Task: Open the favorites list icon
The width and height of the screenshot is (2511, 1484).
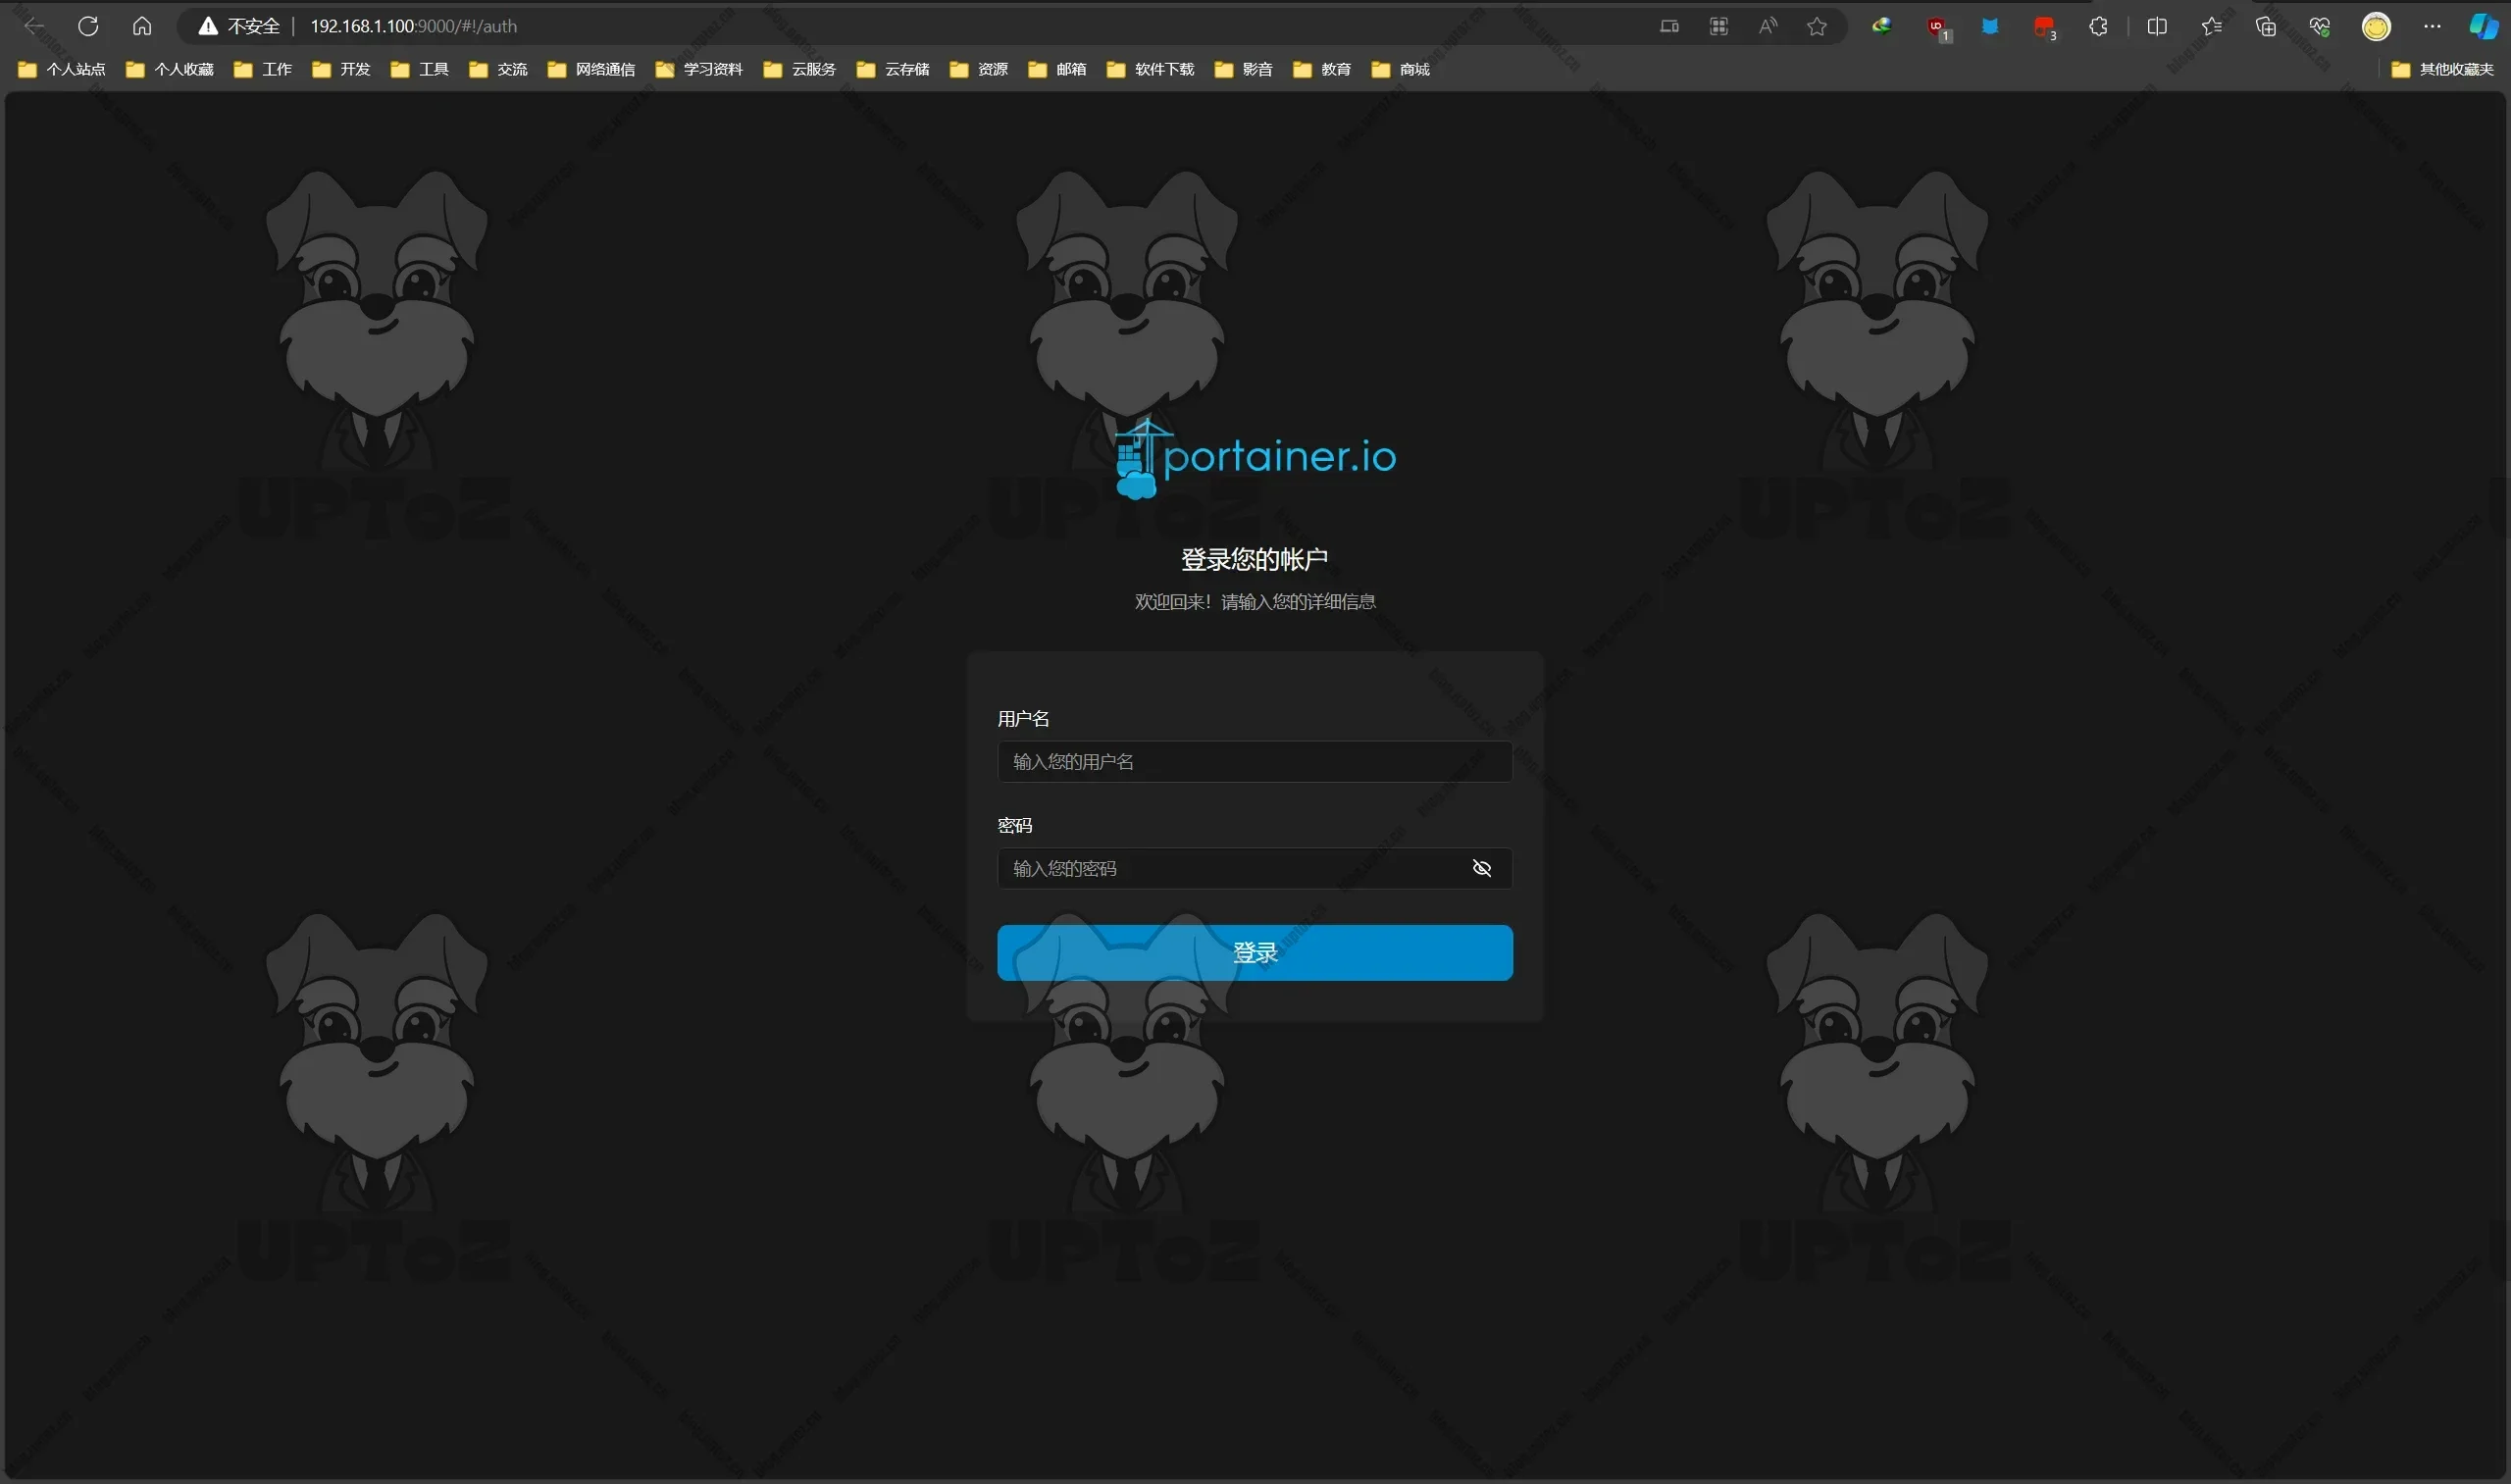Action: tap(2211, 26)
